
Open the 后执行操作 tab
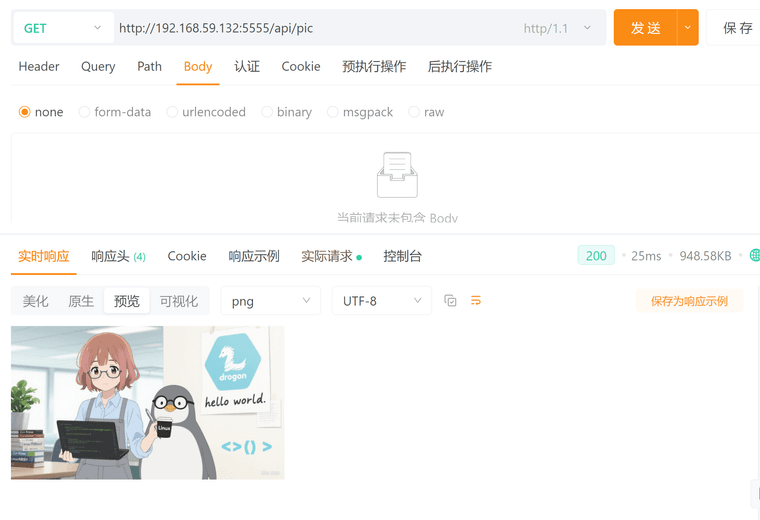[459, 66]
